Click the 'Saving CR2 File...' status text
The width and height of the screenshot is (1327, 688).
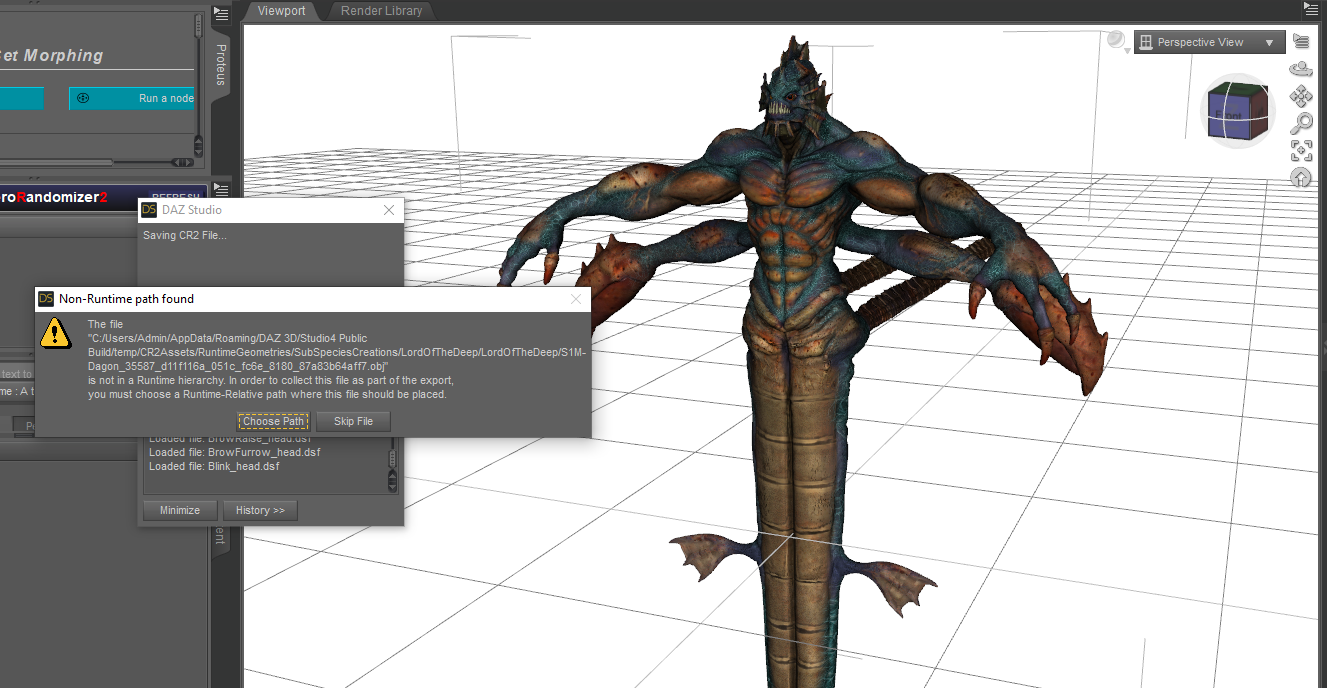point(185,235)
